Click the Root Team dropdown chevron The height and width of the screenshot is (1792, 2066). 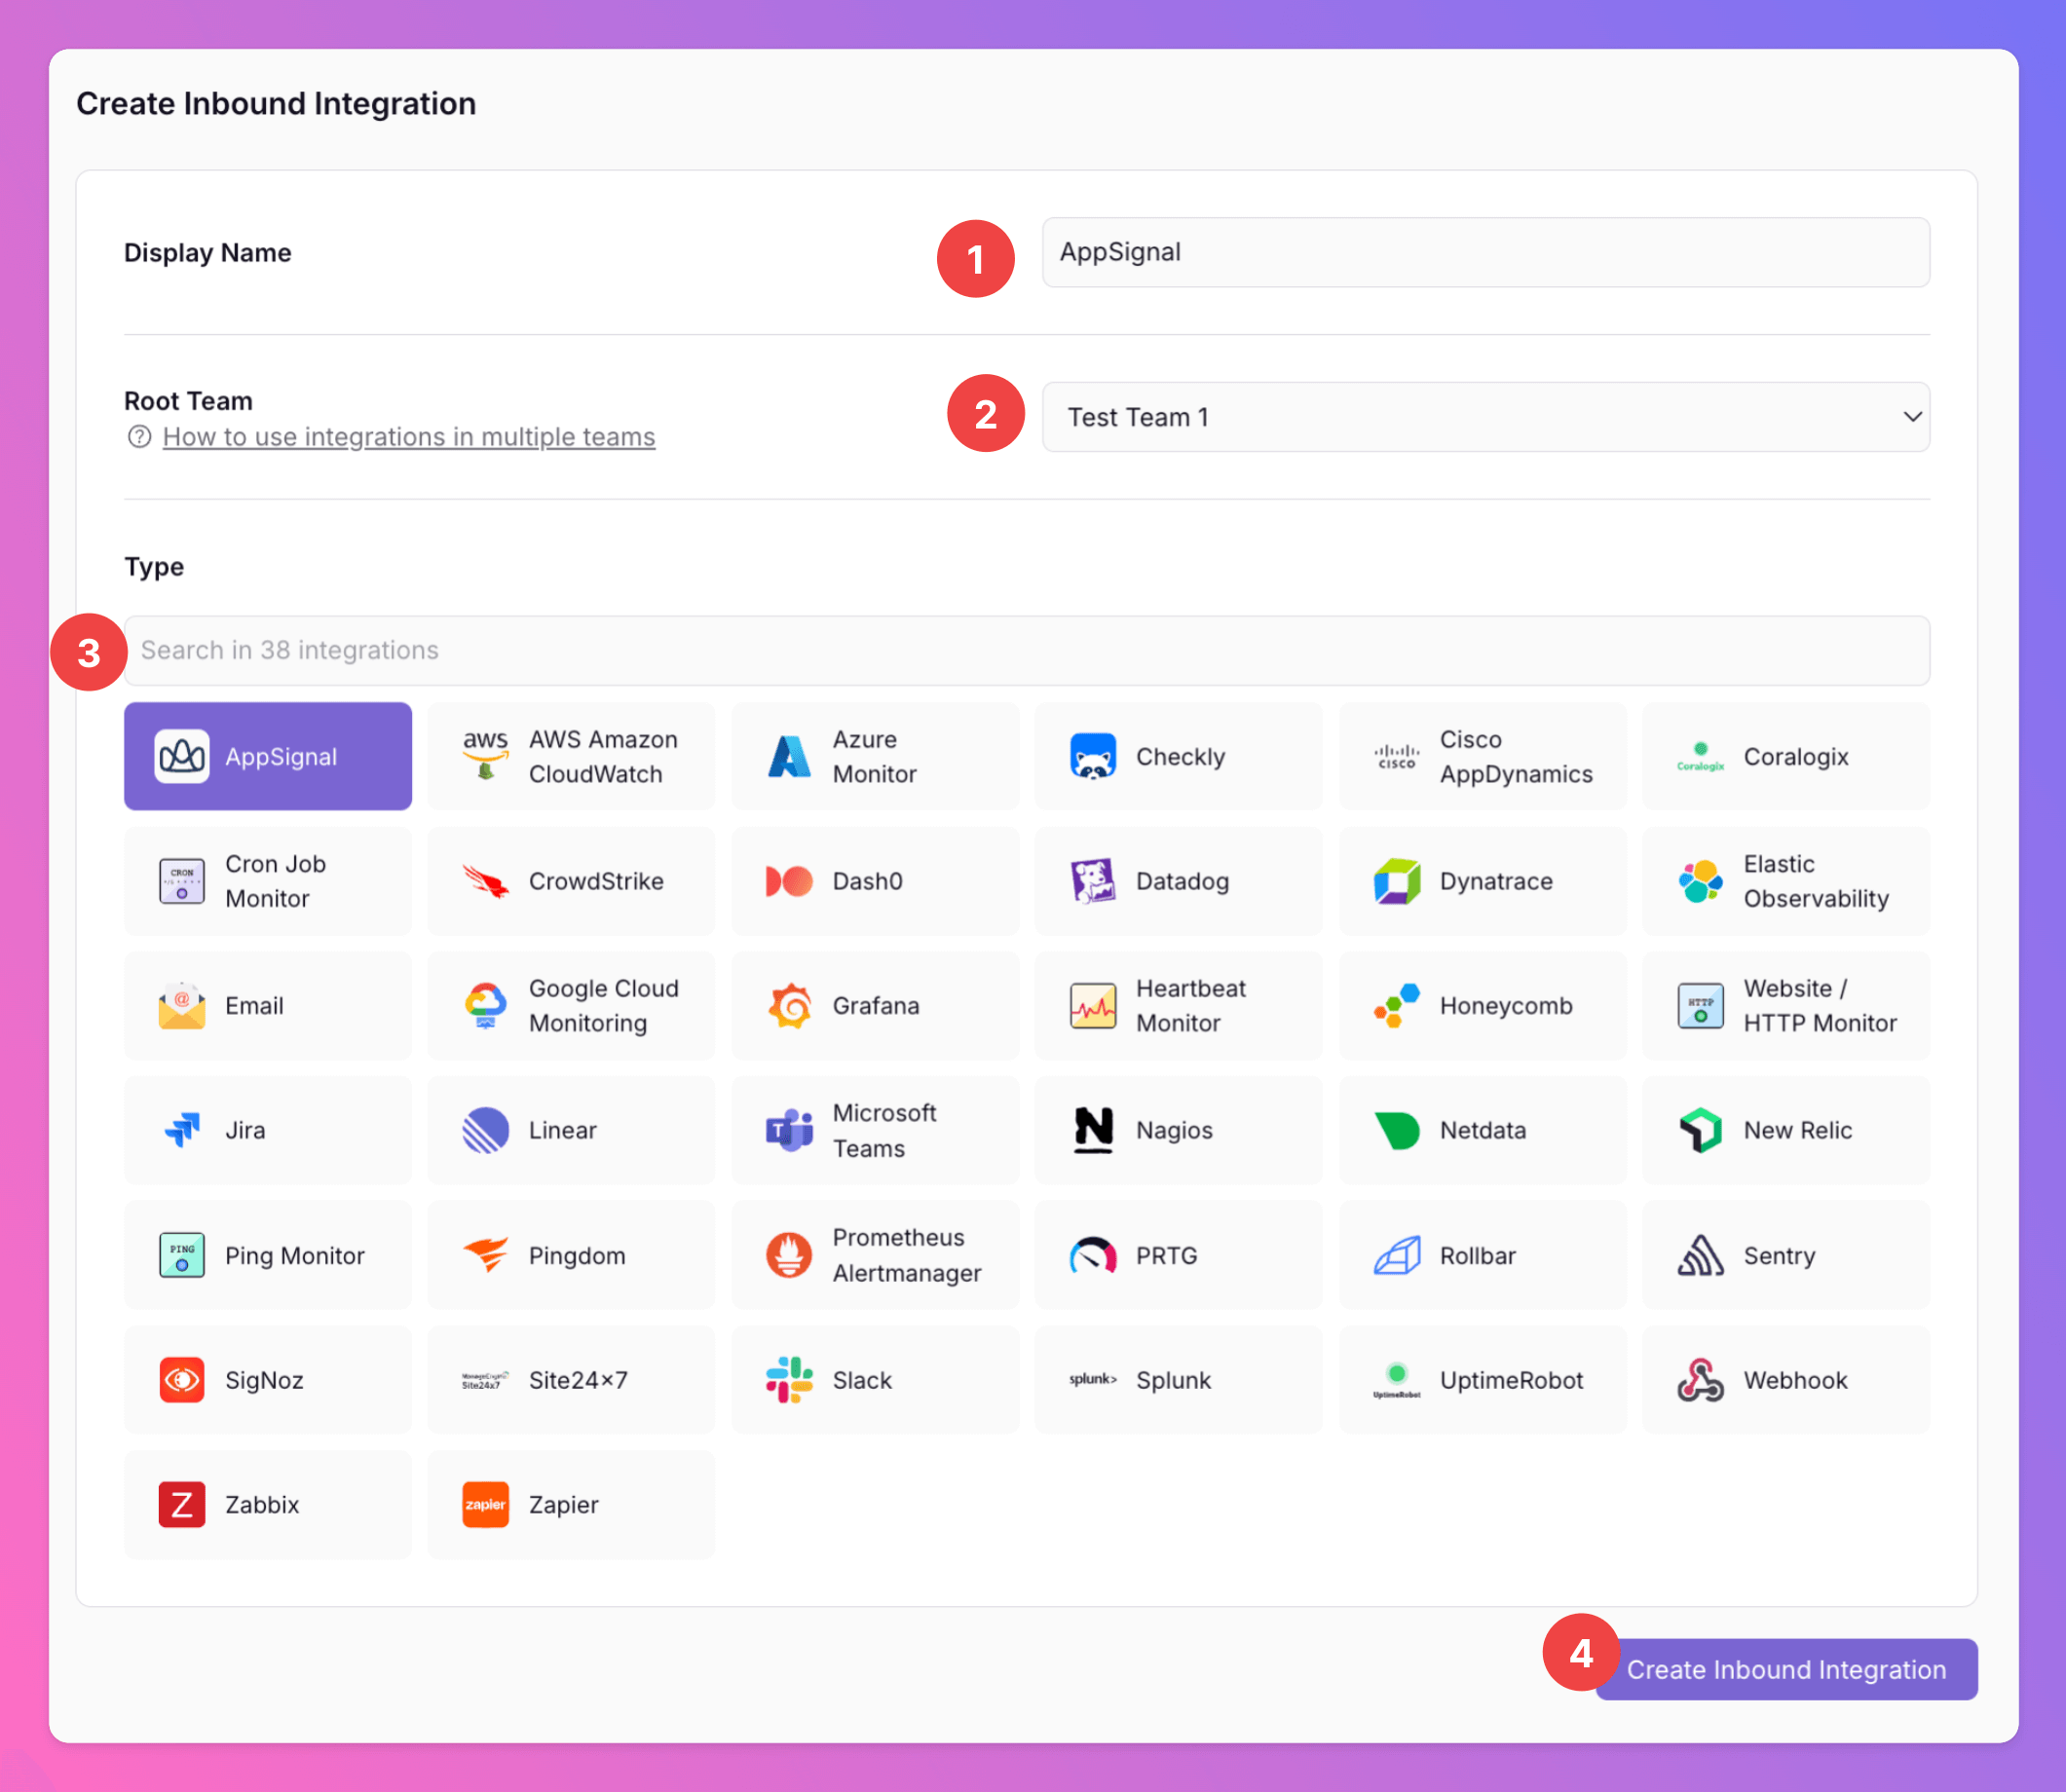[1911, 417]
